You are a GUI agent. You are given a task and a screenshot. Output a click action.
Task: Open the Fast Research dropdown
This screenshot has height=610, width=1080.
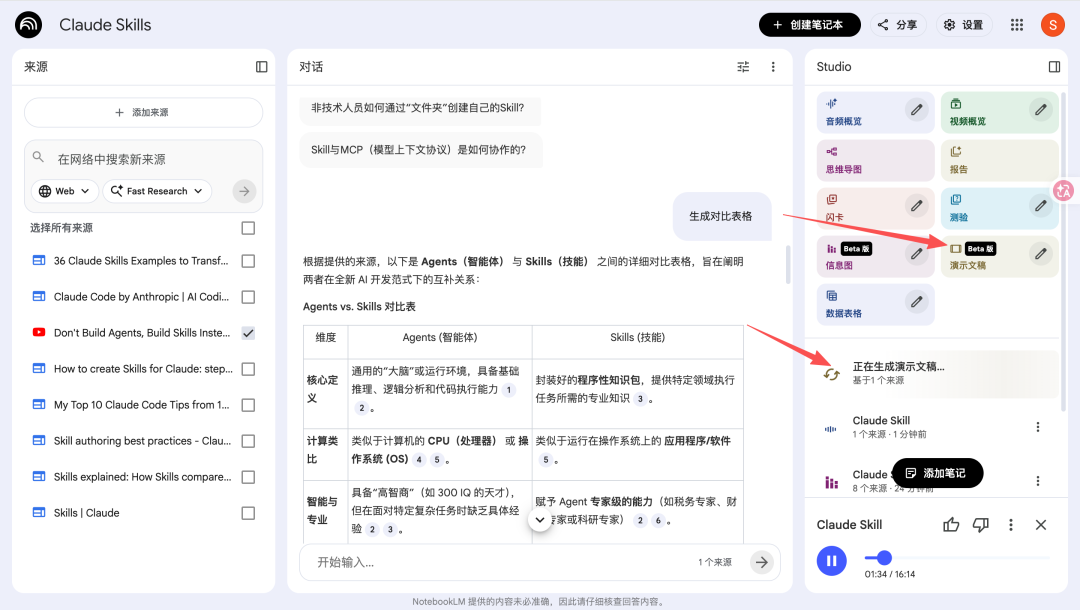[157, 191]
